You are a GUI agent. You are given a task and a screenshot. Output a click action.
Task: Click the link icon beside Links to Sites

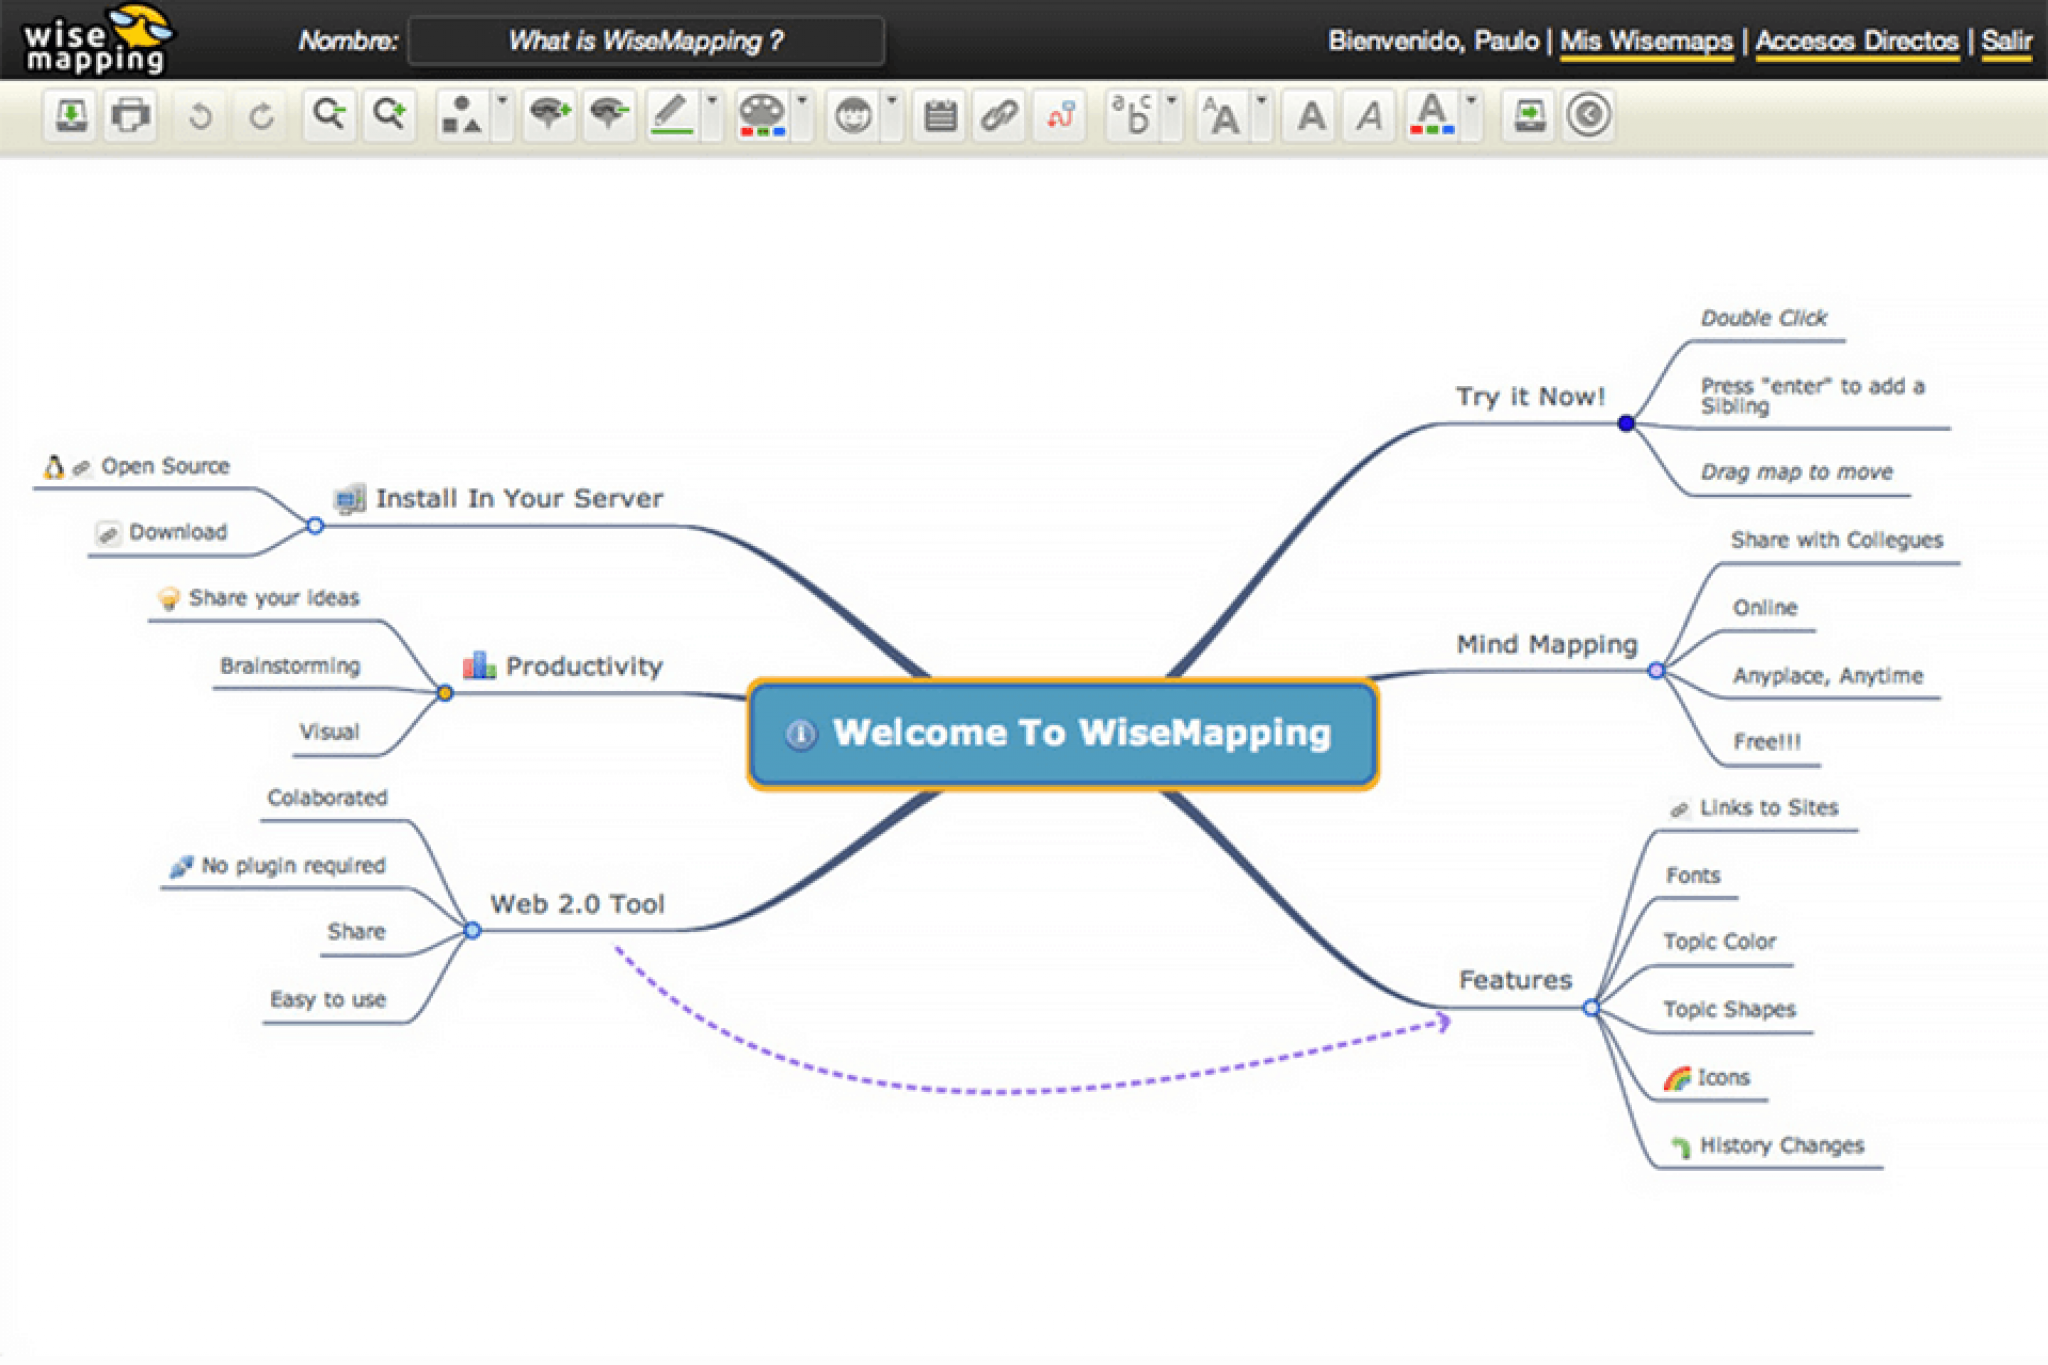tap(1680, 809)
